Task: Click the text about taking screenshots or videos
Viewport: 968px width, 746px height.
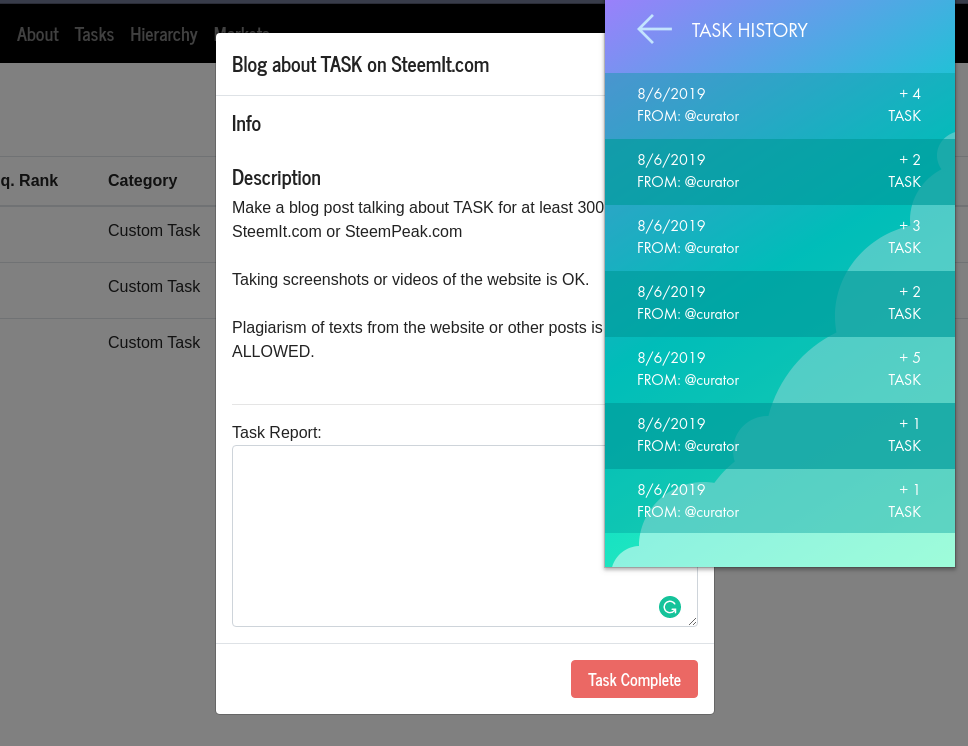Action: (x=411, y=279)
